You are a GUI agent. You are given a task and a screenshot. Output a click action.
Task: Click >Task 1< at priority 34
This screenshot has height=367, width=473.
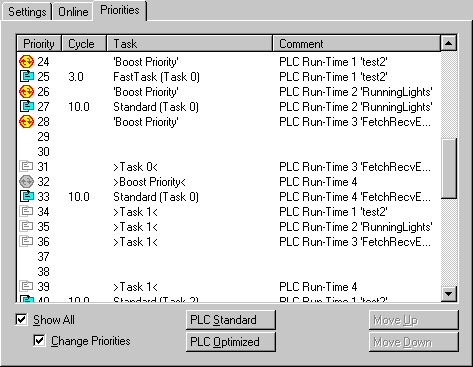(x=135, y=212)
